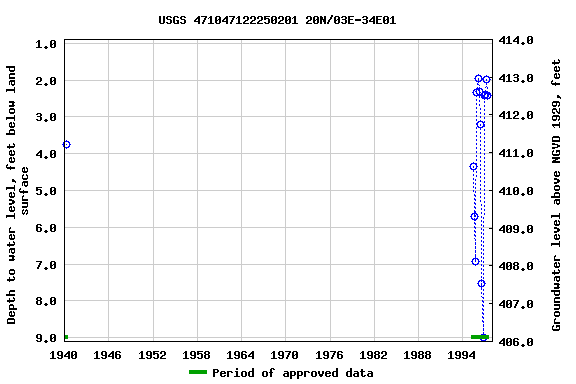Click the '408.0' right axis label
The height and width of the screenshot is (384, 576).
pos(516,266)
